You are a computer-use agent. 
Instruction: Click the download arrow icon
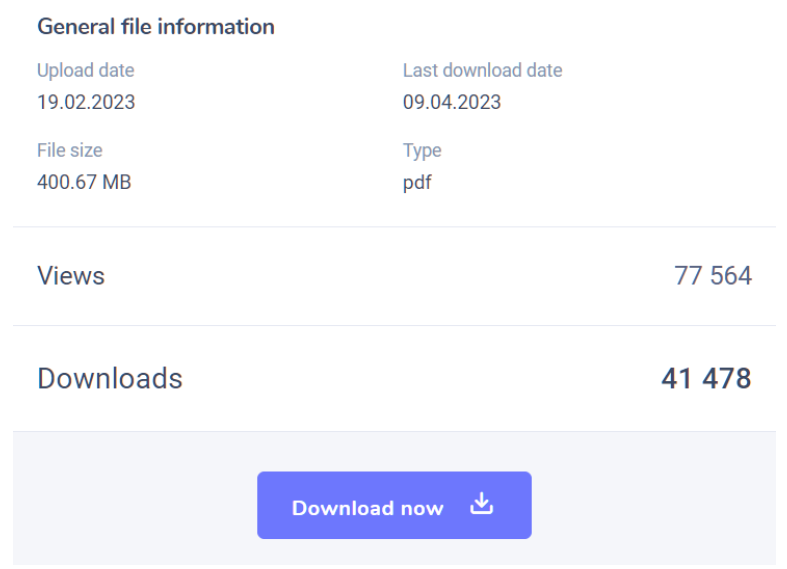pos(482,505)
